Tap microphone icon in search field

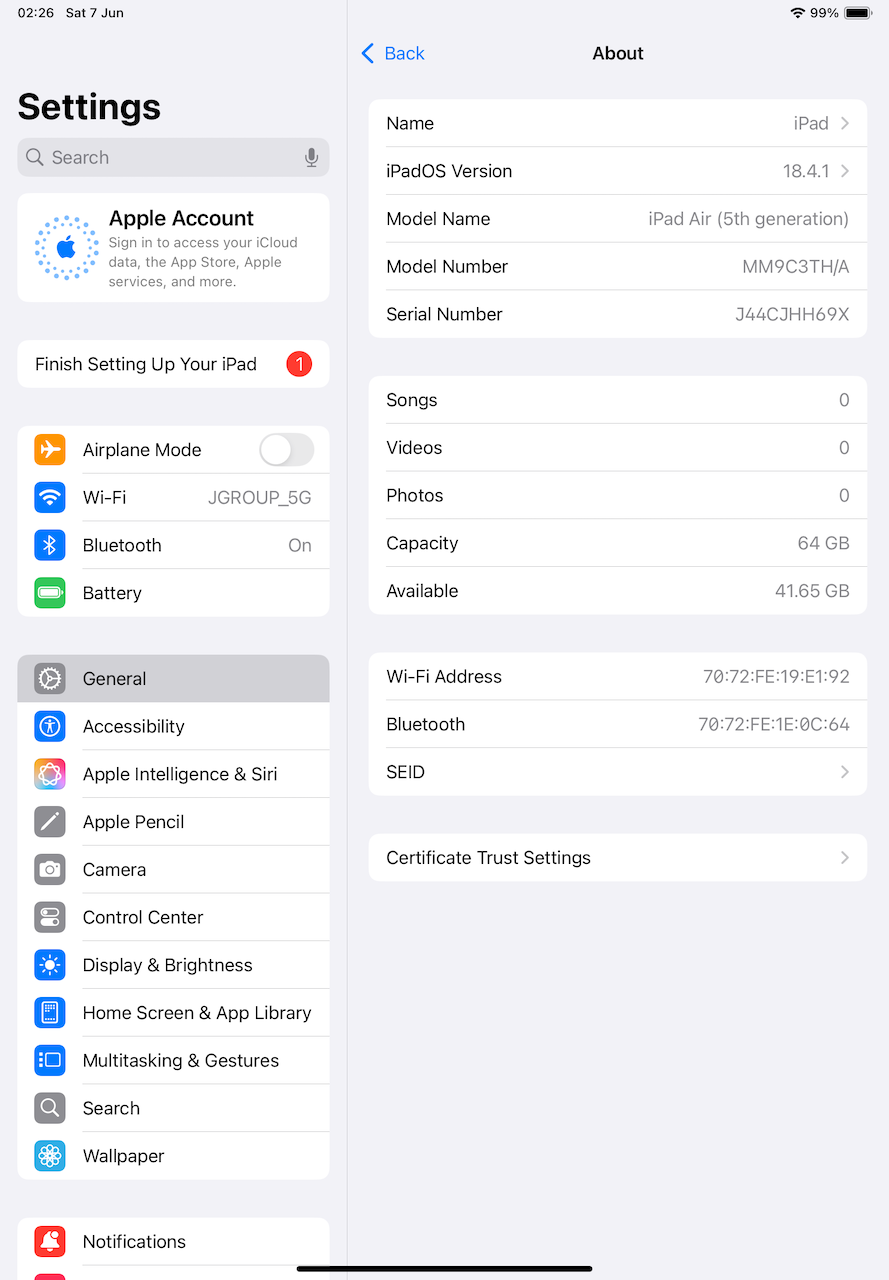[x=312, y=157]
